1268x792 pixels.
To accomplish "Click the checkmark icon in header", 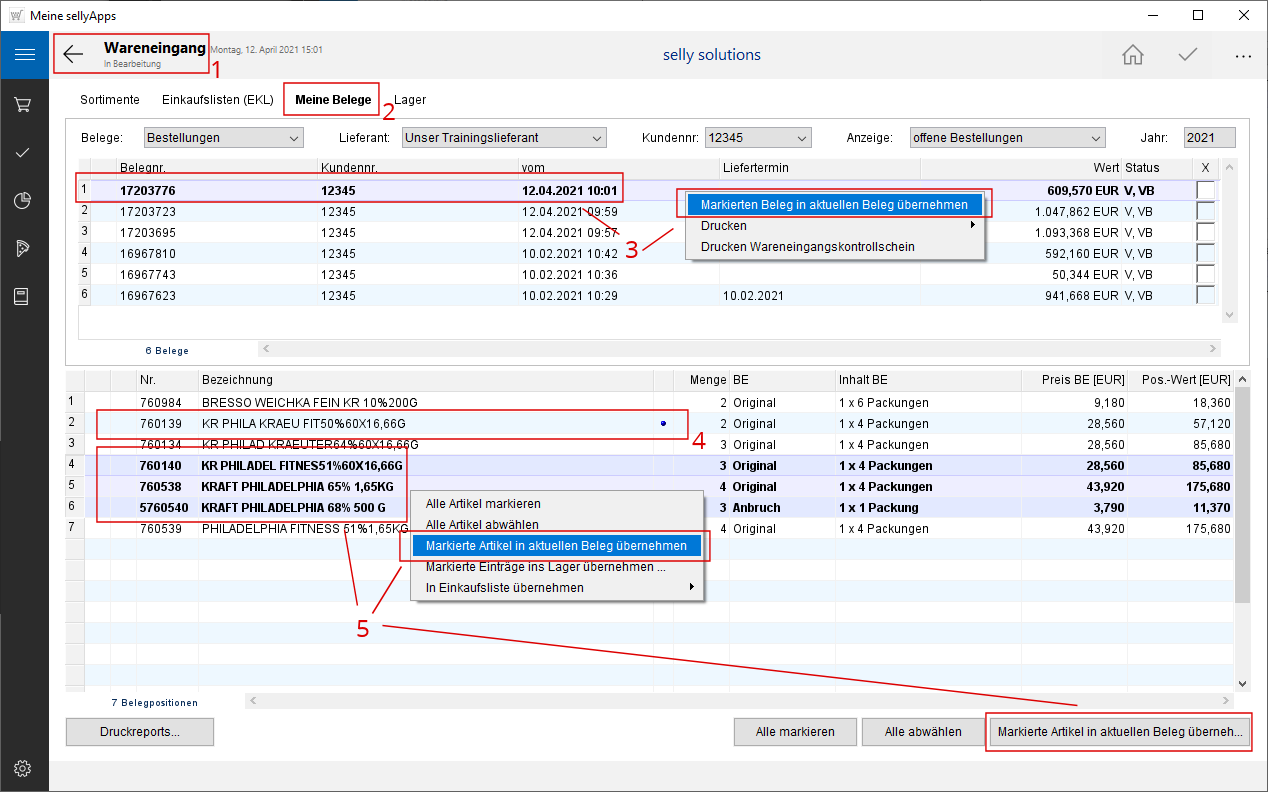I will pos(1188,55).
